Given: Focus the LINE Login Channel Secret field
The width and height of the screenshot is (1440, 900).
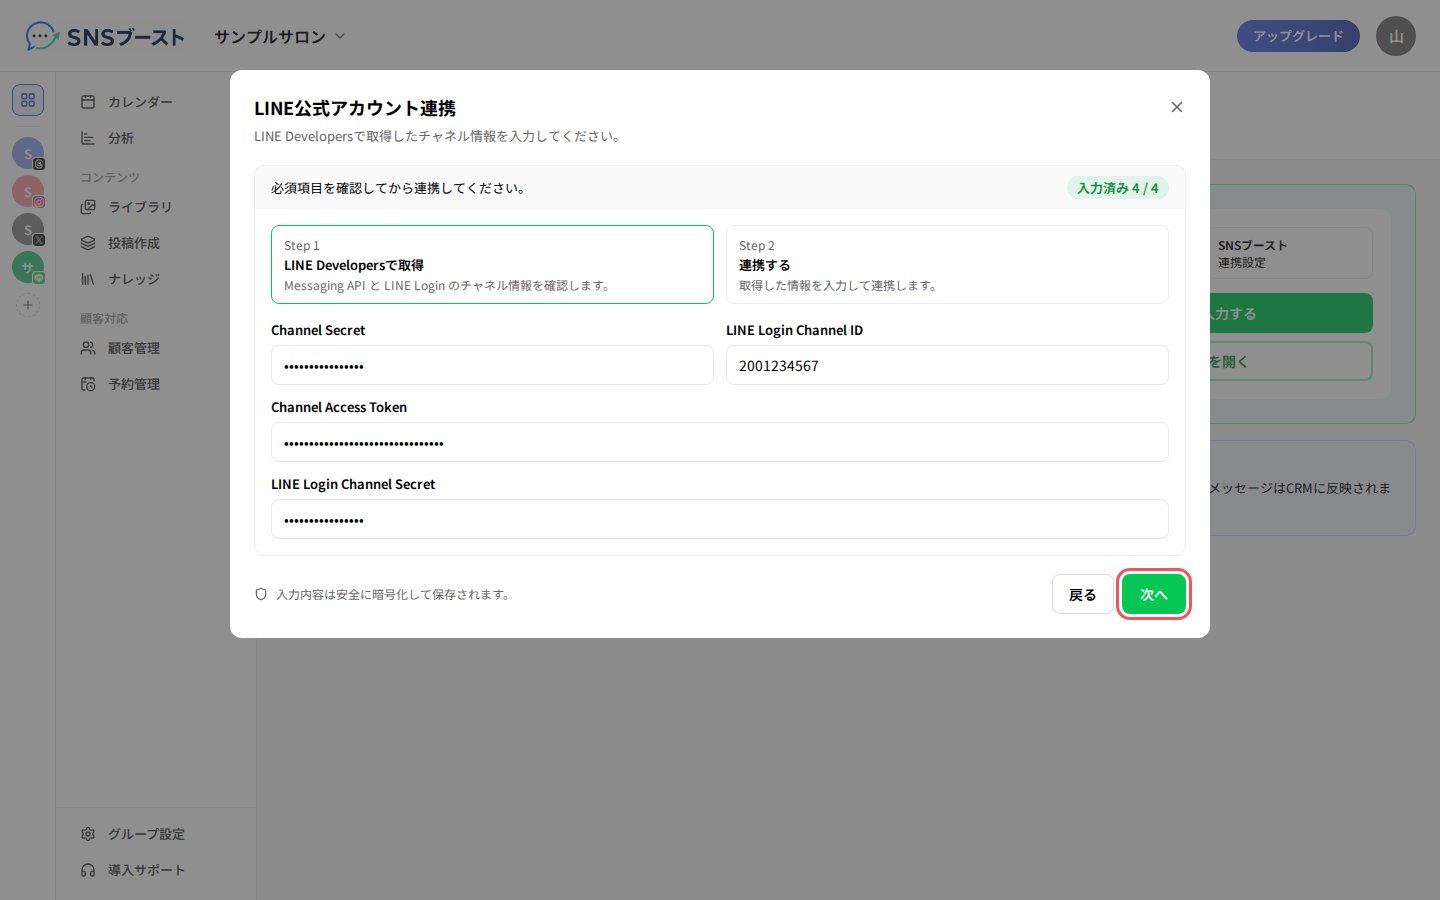Looking at the screenshot, I should coord(720,519).
